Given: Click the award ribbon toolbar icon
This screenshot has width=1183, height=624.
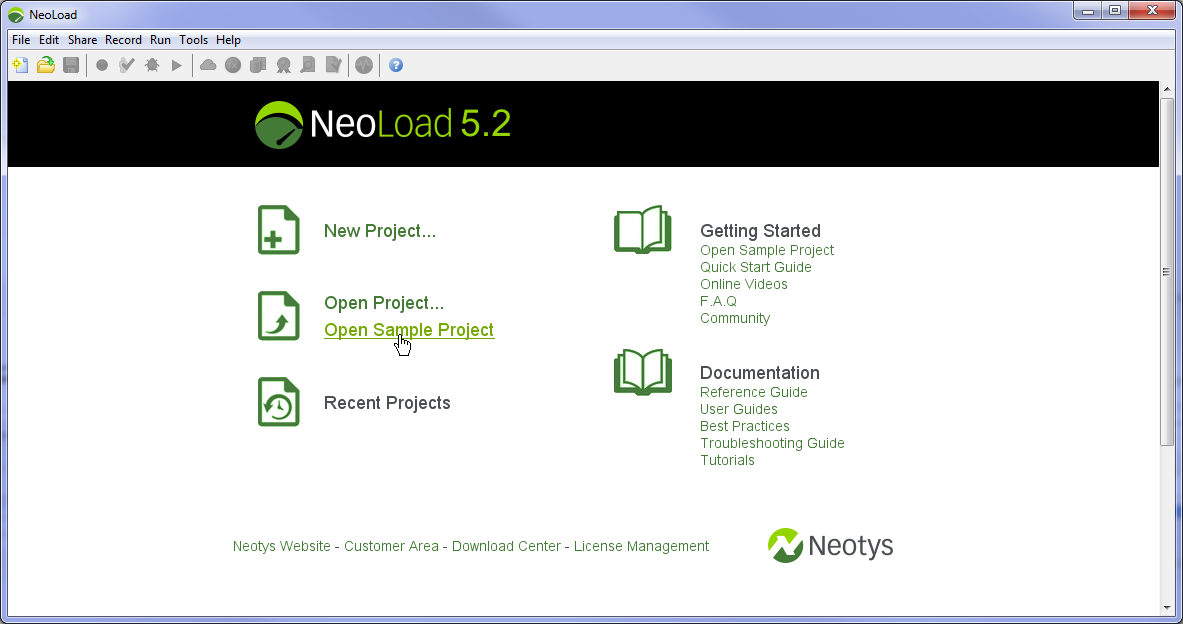Looking at the screenshot, I should (x=284, y=66).
